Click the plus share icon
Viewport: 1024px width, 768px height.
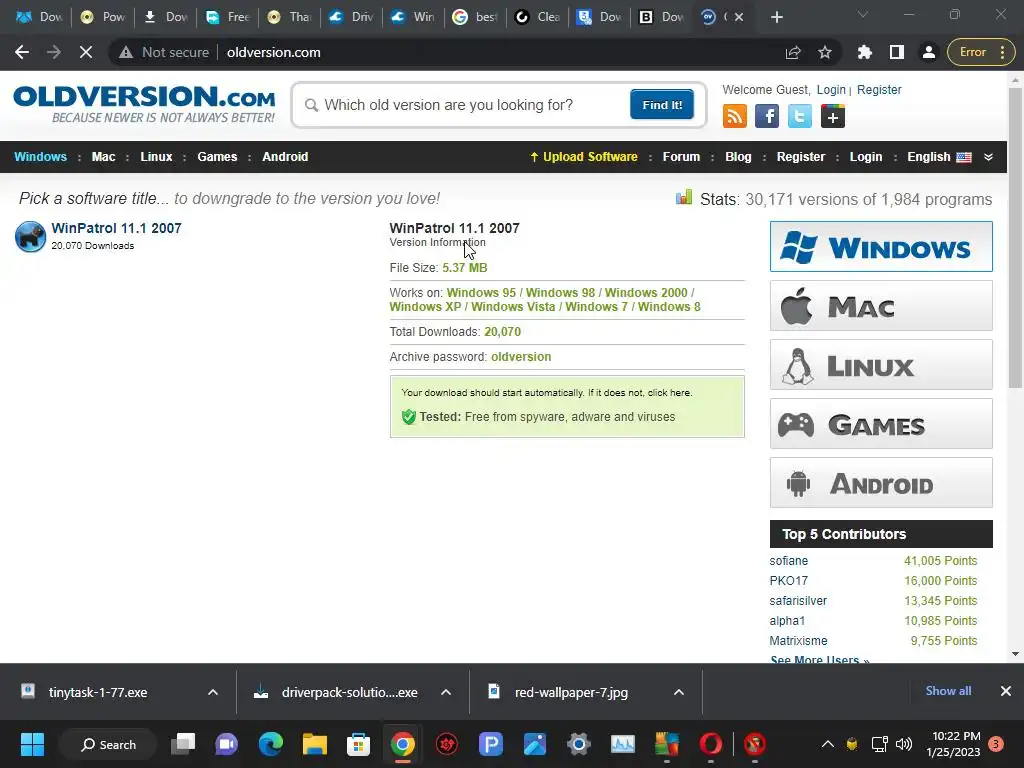pyautogui.click(x=833, y=116)
